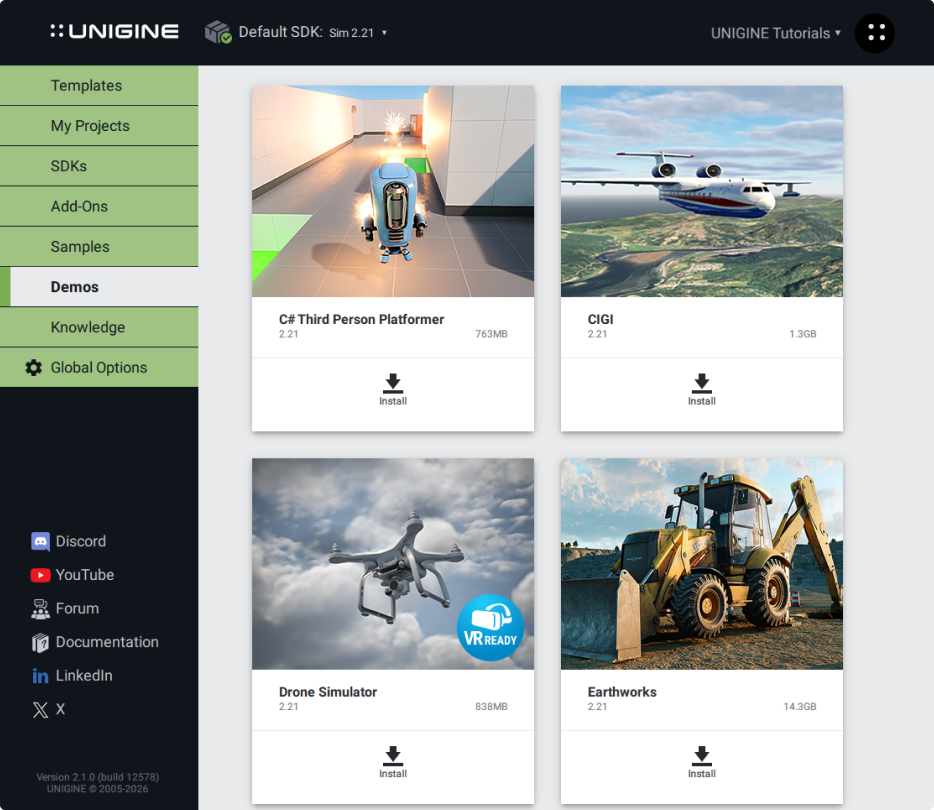This screenshot has height=810, width=934.
Task: Click the Forum icon
Action: click(x=40, y=609)
